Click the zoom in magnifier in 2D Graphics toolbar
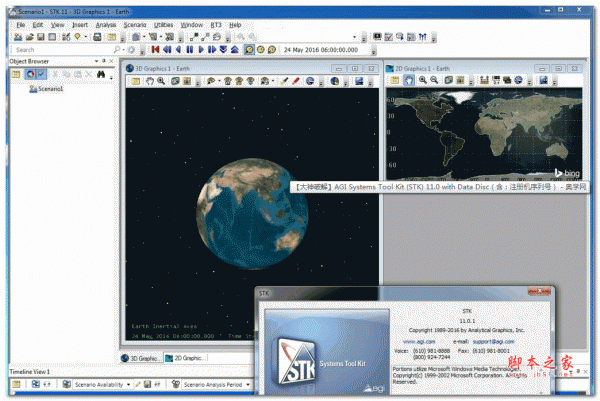Viewport: 600px width, 401px height. (423, 80)
